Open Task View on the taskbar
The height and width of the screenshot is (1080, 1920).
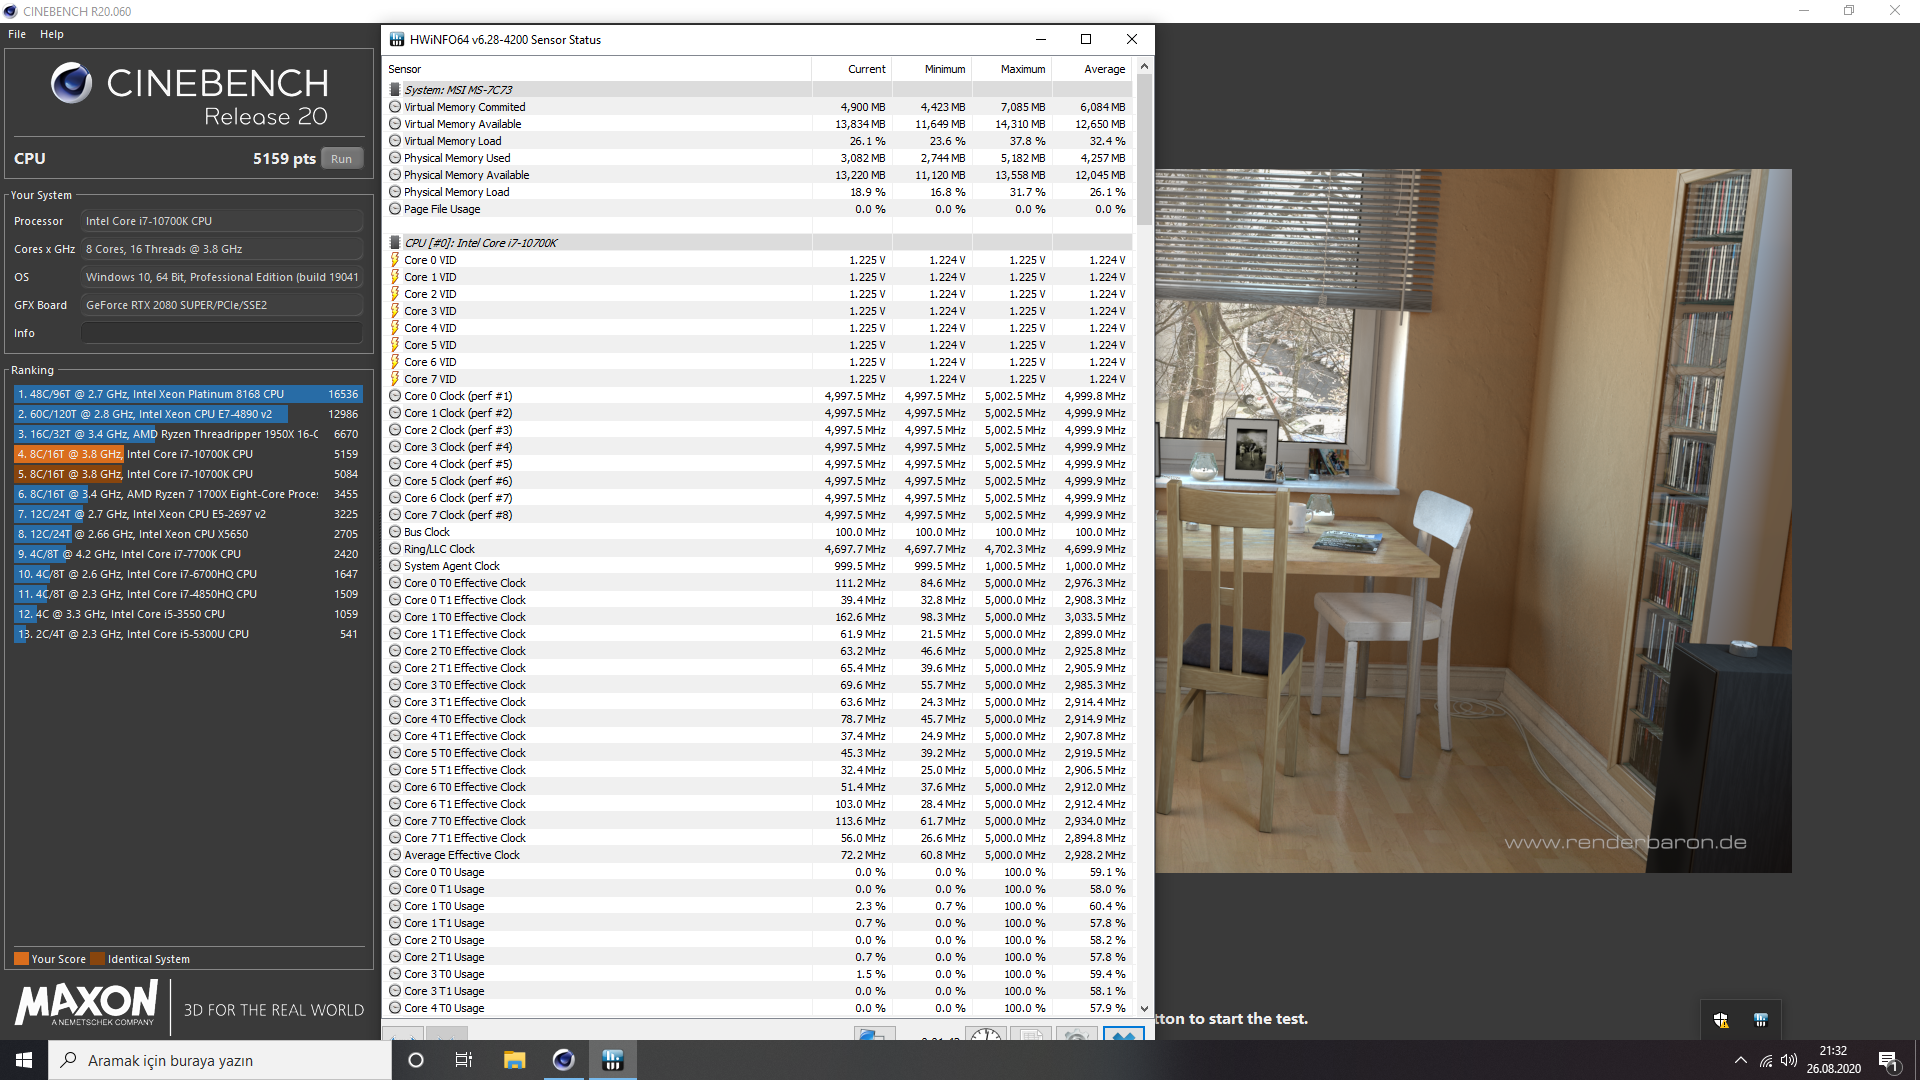[x=464, y=1060]
